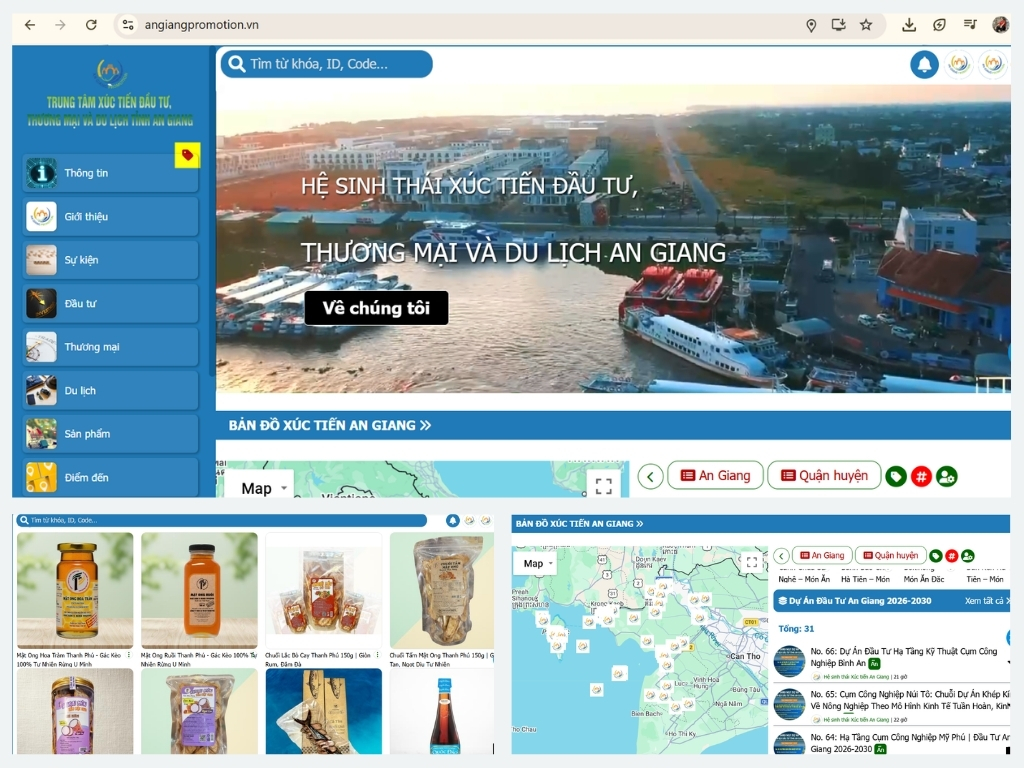Click the large Quận huyện button in upper toolbar
Image resolution: width=1024 pixels, height=768 pixels.
[x=824, y=476]
